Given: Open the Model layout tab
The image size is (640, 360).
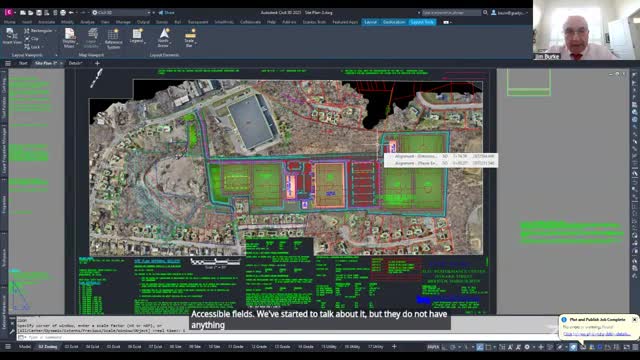Looking at the screenshot, I should (24, 347).
